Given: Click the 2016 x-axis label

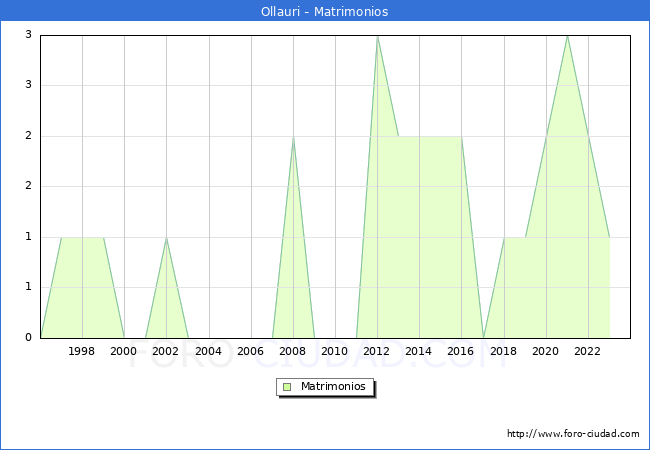Looking at the screenshot, I should [461, 351].
